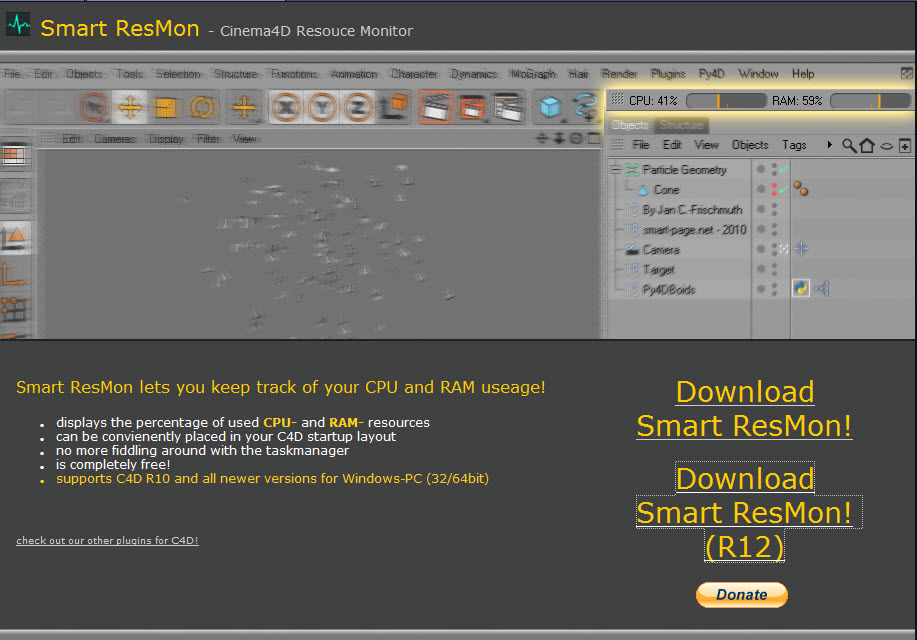Pick the Rotate tool icon

coord(202,107)
